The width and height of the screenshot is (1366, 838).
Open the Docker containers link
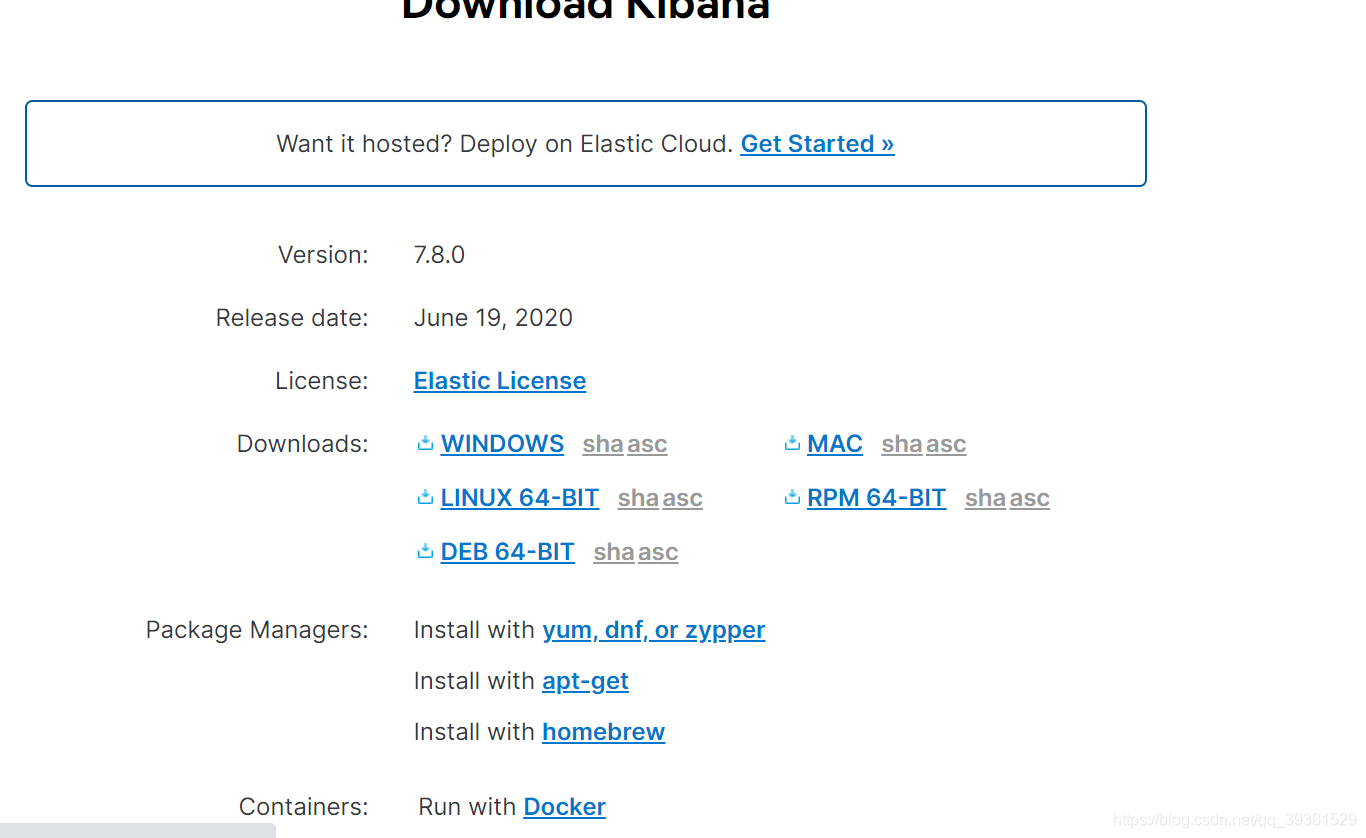pyautogui.click(x=564, y=807)
